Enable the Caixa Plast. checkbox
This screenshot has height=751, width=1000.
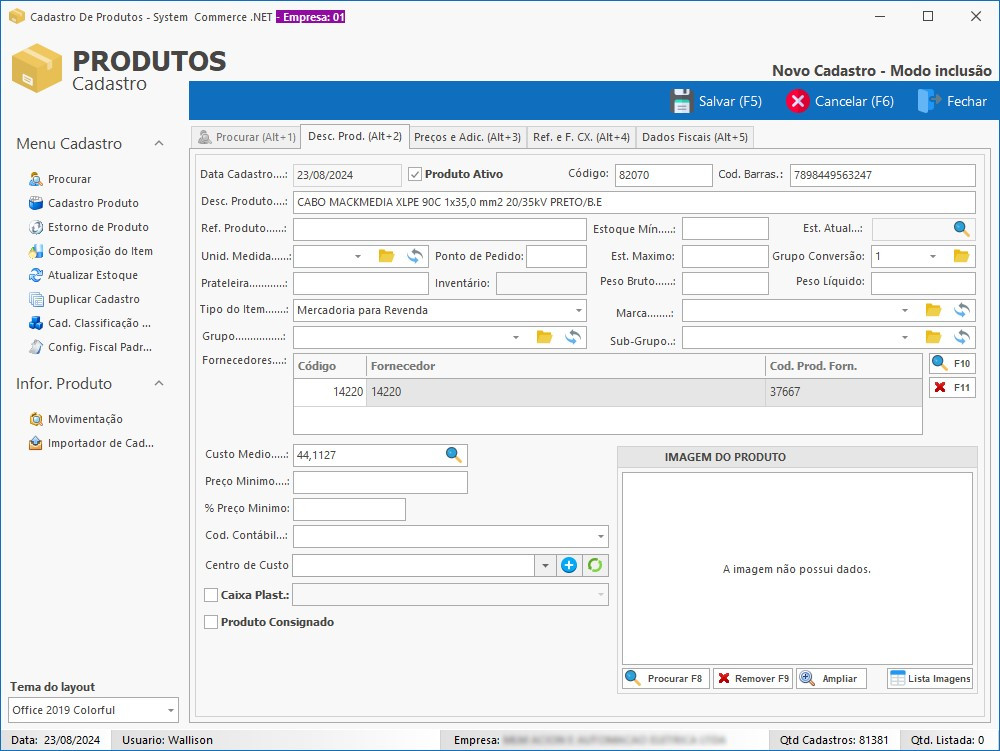coord(211,595)
